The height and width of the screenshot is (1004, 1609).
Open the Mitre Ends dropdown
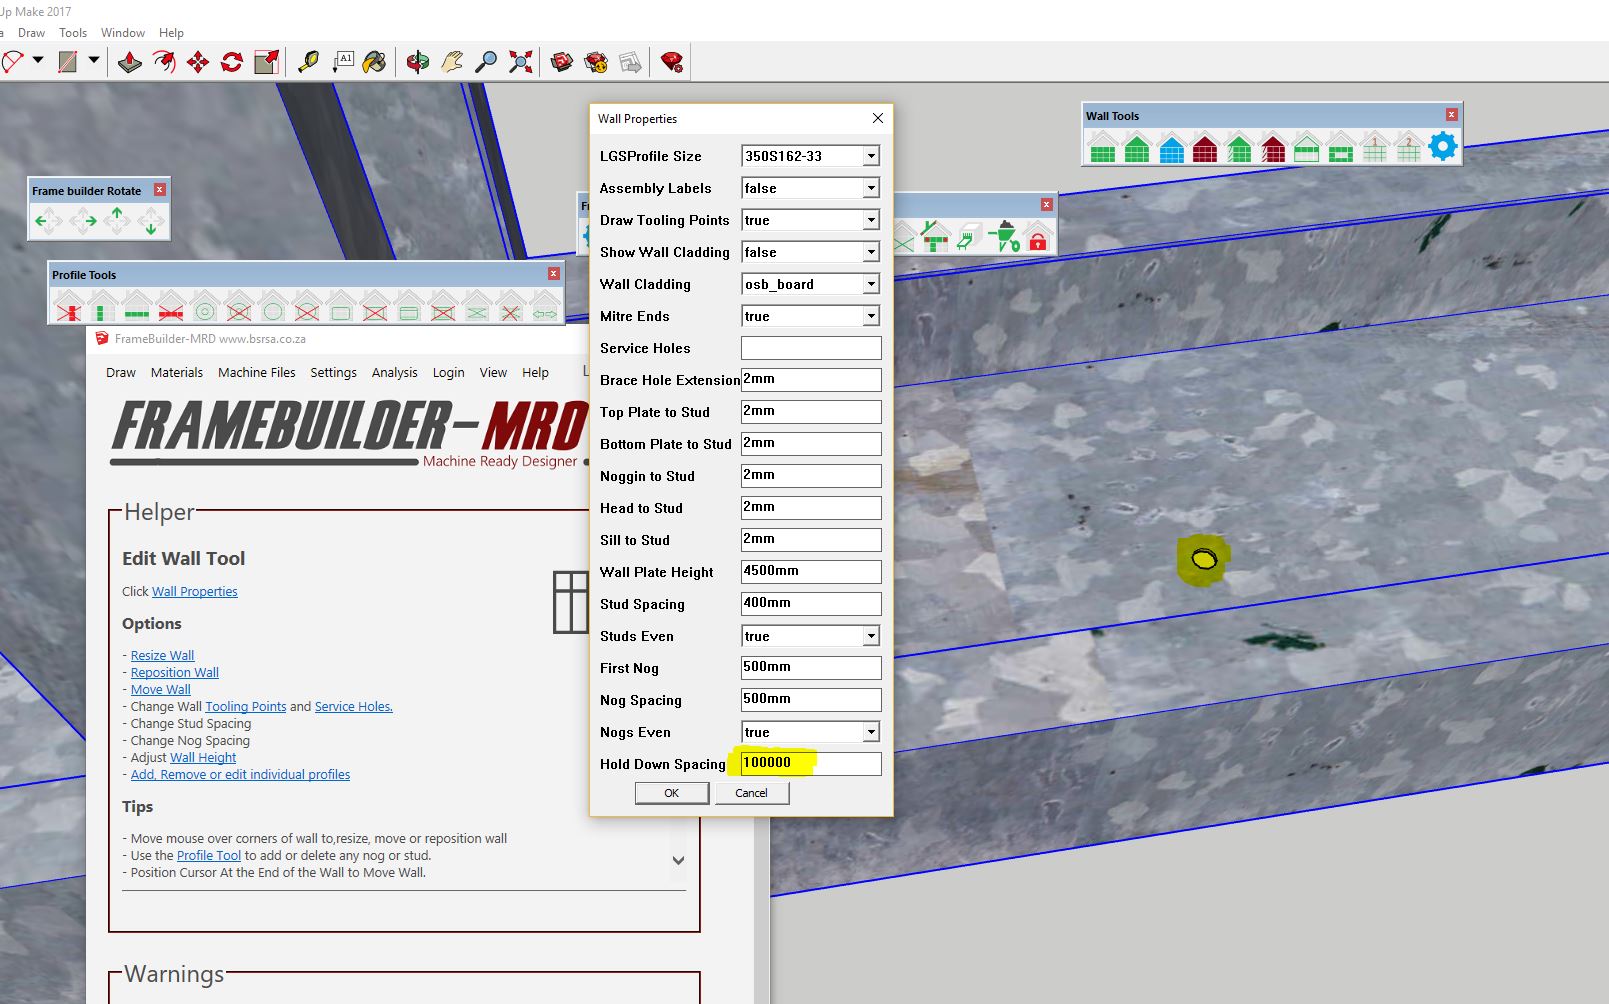click(871, 316)
